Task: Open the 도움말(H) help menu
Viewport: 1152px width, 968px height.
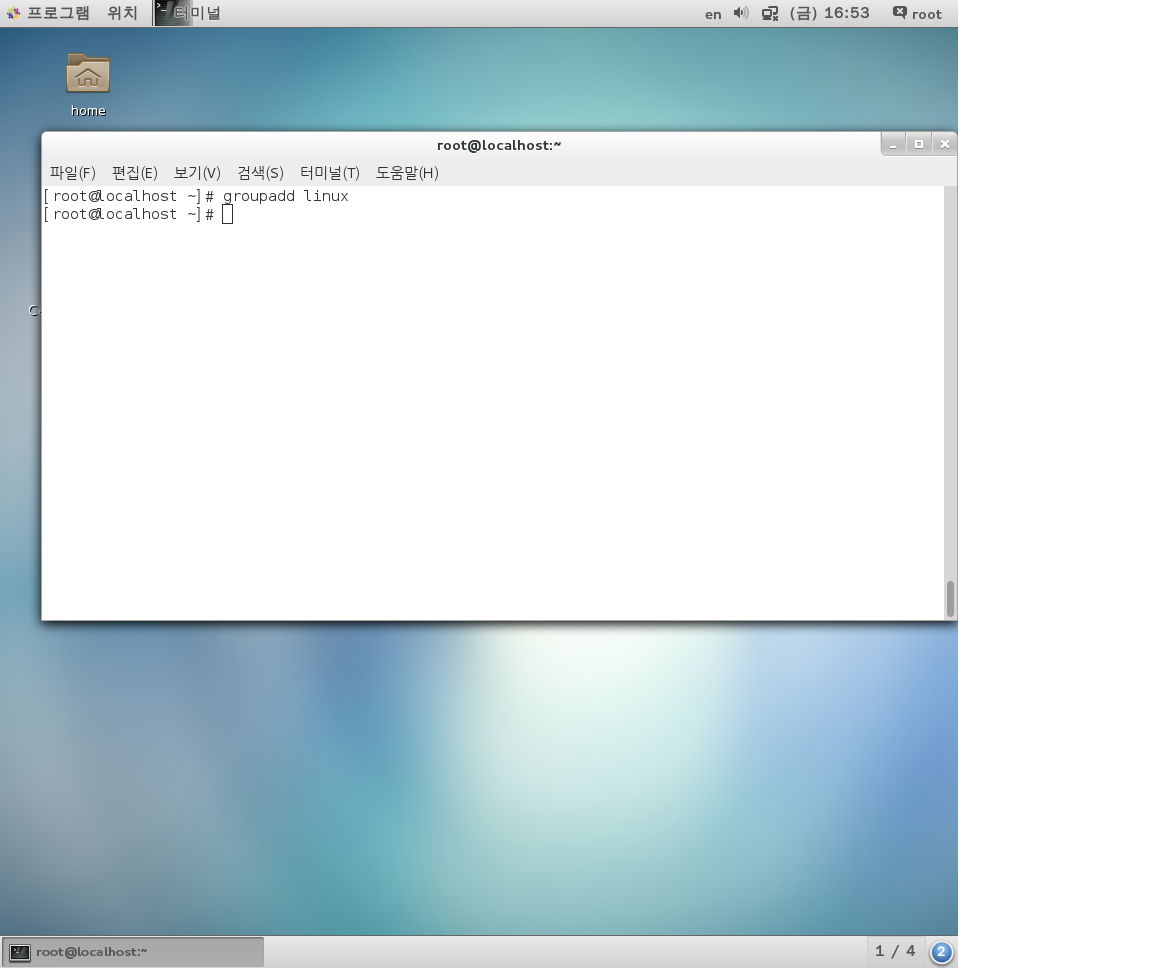Action: click(x=407, y=173)
